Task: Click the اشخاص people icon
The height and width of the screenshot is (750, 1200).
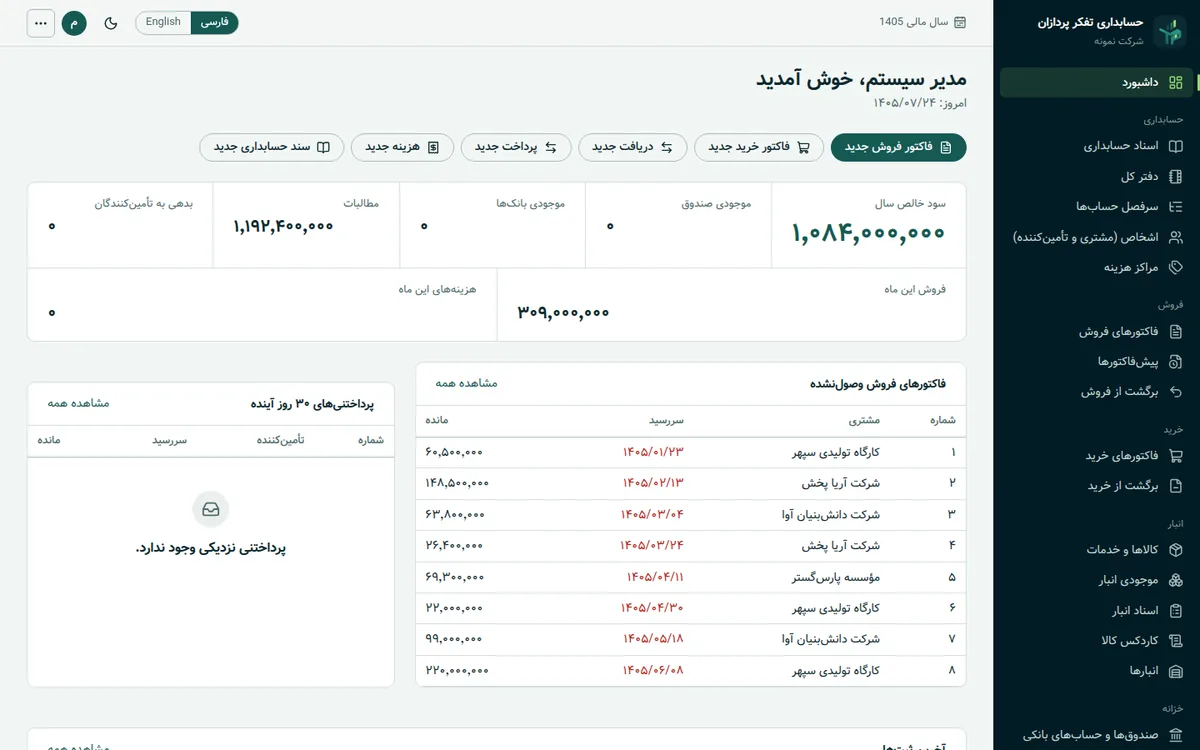Action: 1176,237
